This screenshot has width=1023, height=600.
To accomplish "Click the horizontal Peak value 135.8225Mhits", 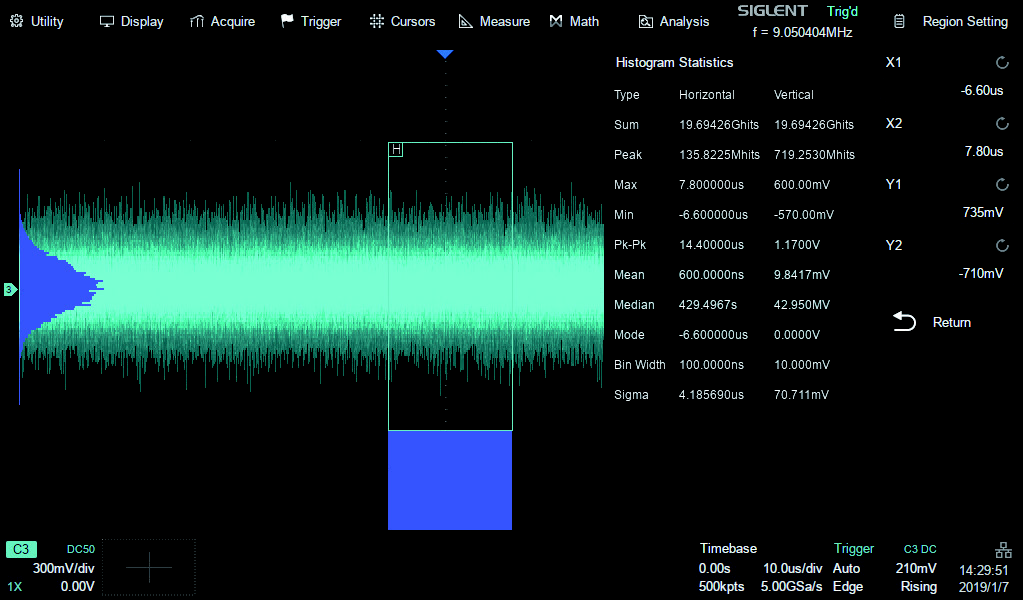I will pyautogui.click(x=719, y=155).
